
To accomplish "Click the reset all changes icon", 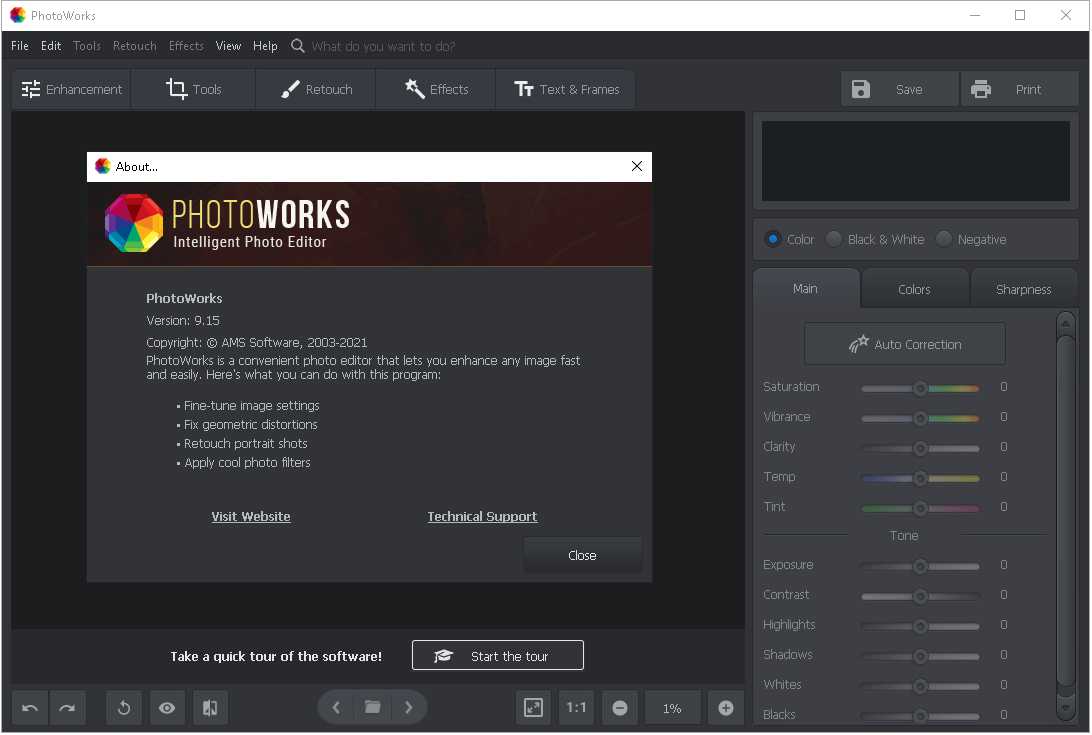I will (124, 708).
